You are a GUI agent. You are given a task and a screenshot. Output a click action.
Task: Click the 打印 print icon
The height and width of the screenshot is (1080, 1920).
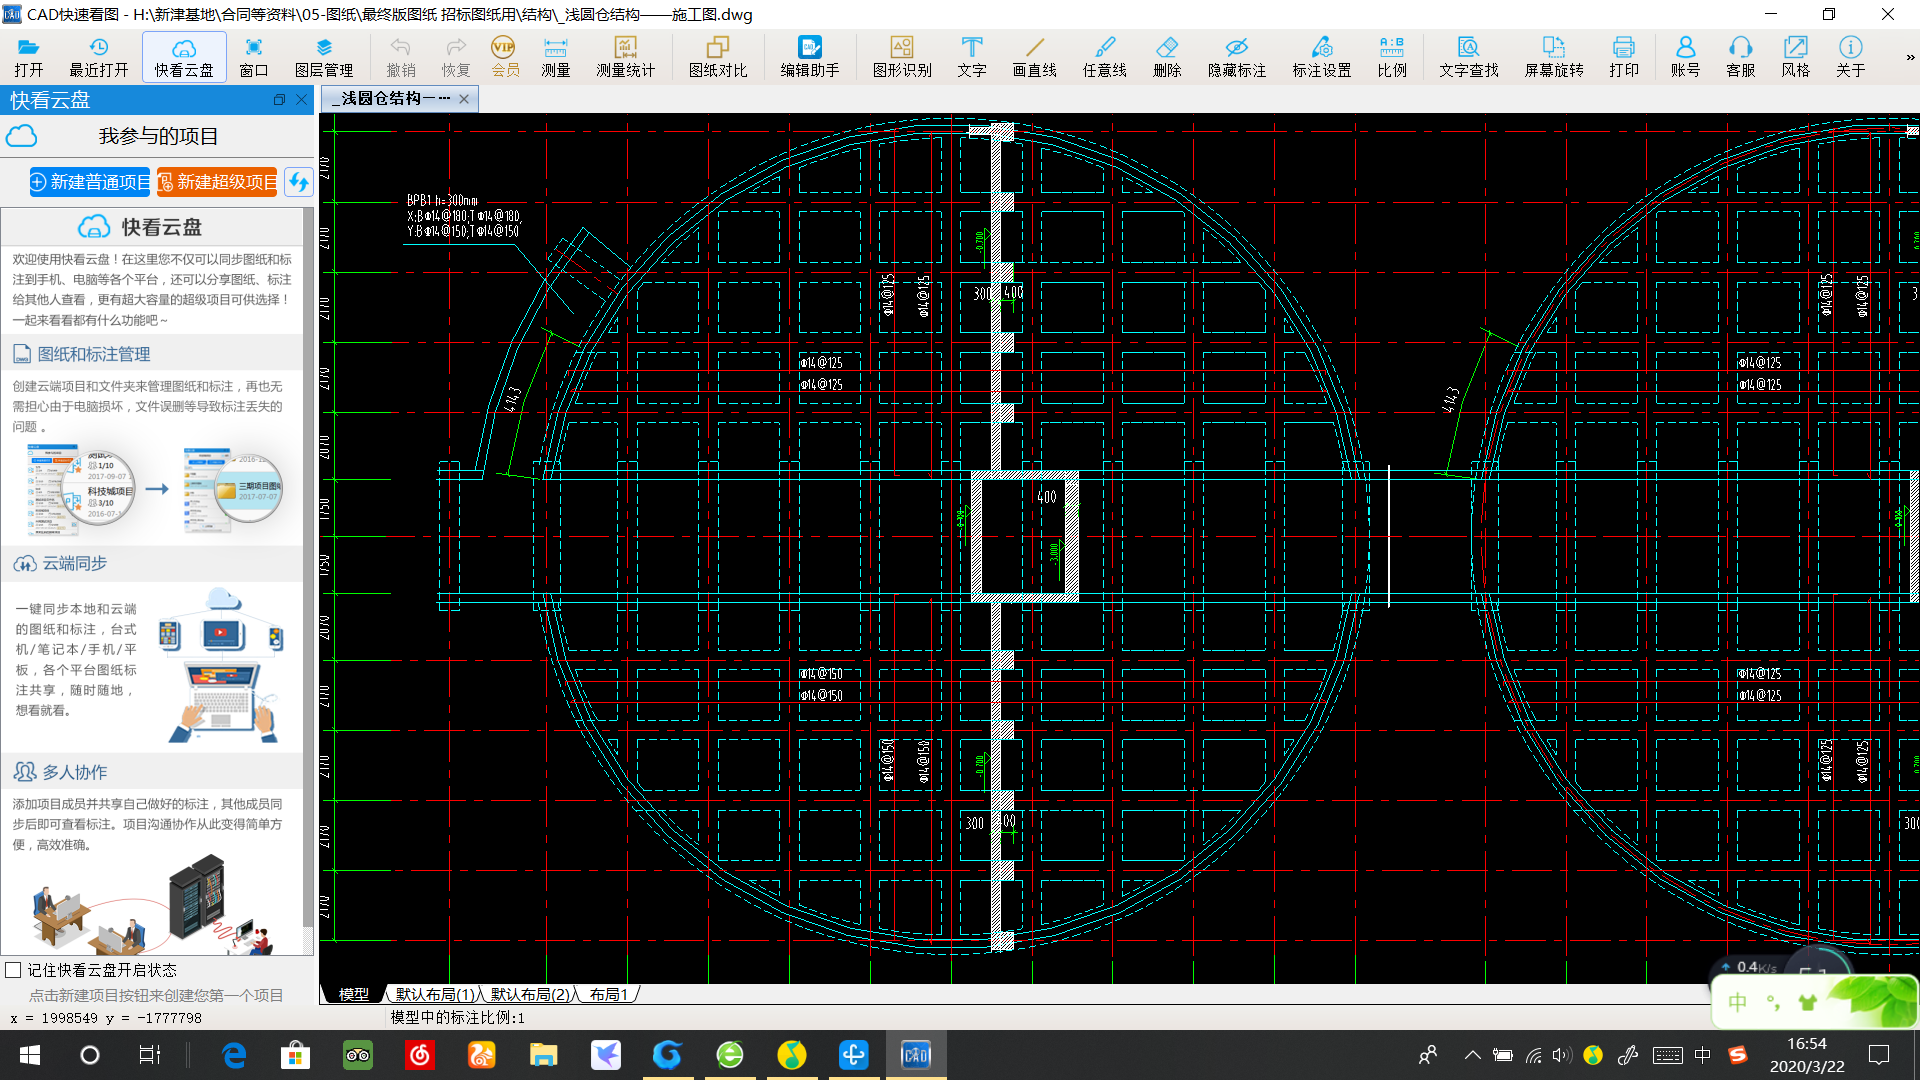(1624, 57)
